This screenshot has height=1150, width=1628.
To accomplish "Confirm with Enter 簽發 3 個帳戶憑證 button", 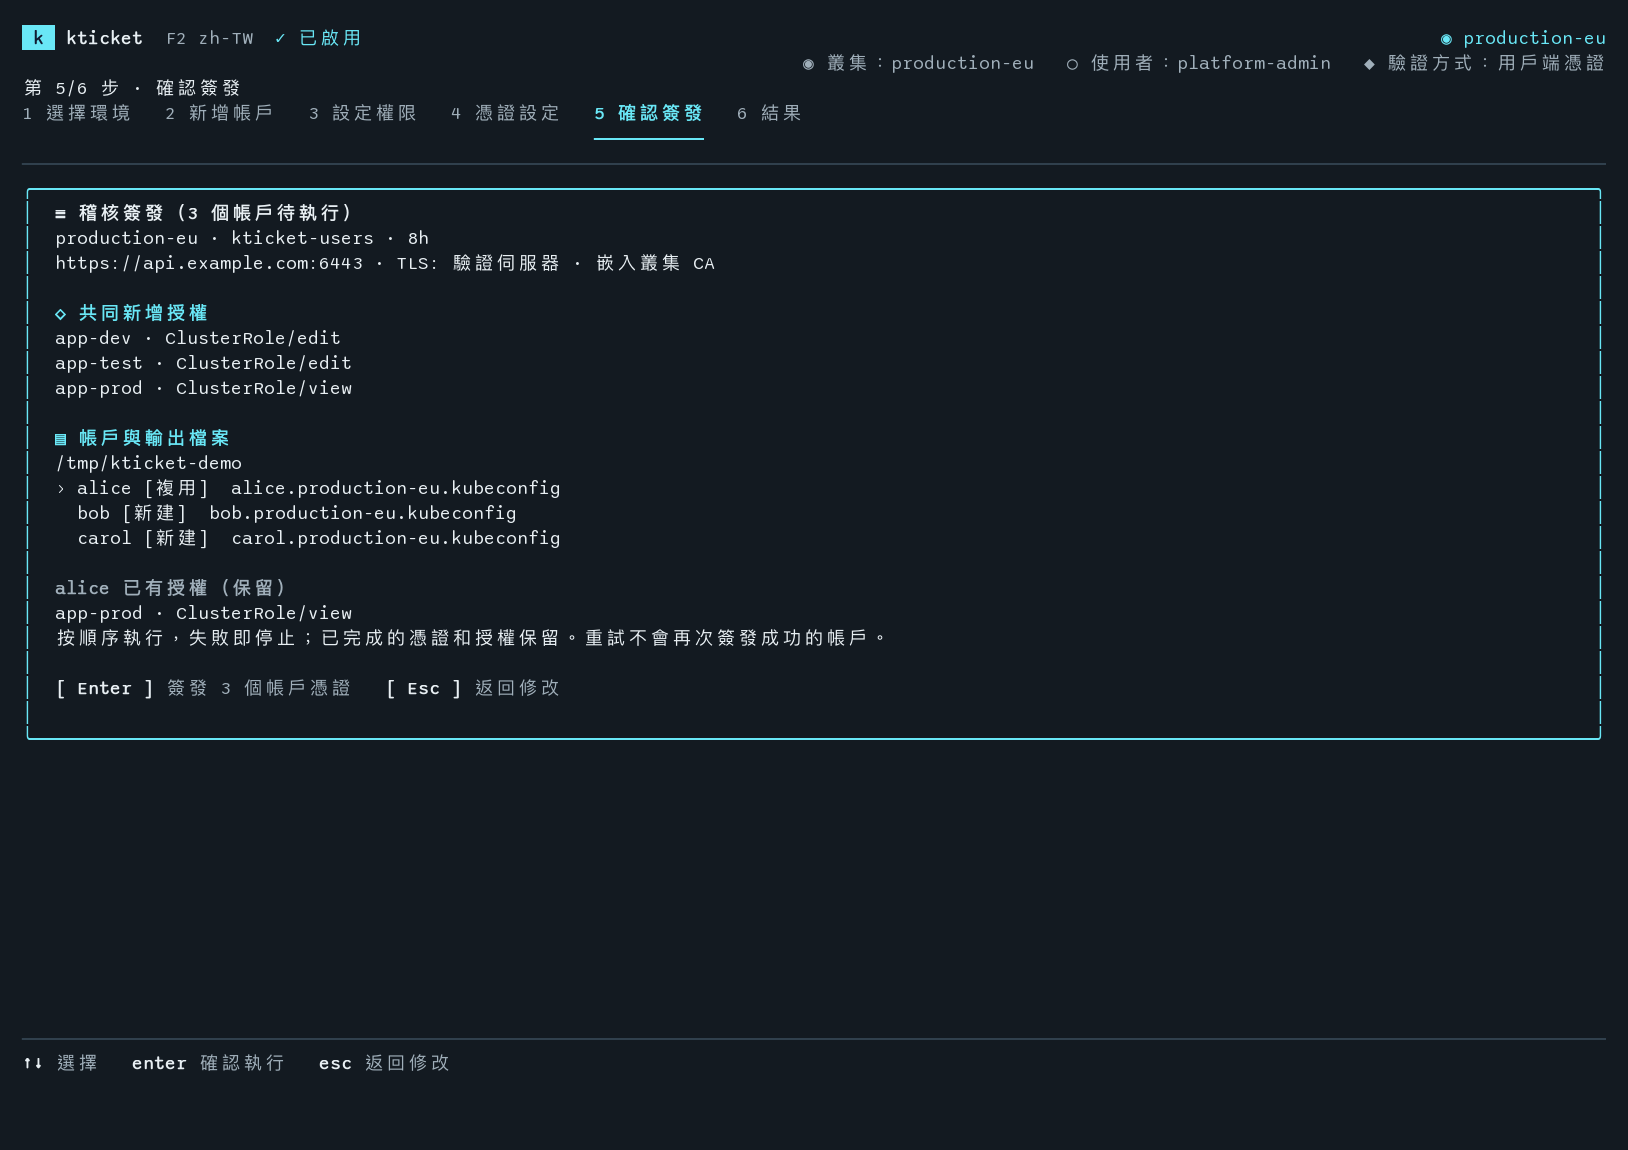I will (x=204, y=688).
